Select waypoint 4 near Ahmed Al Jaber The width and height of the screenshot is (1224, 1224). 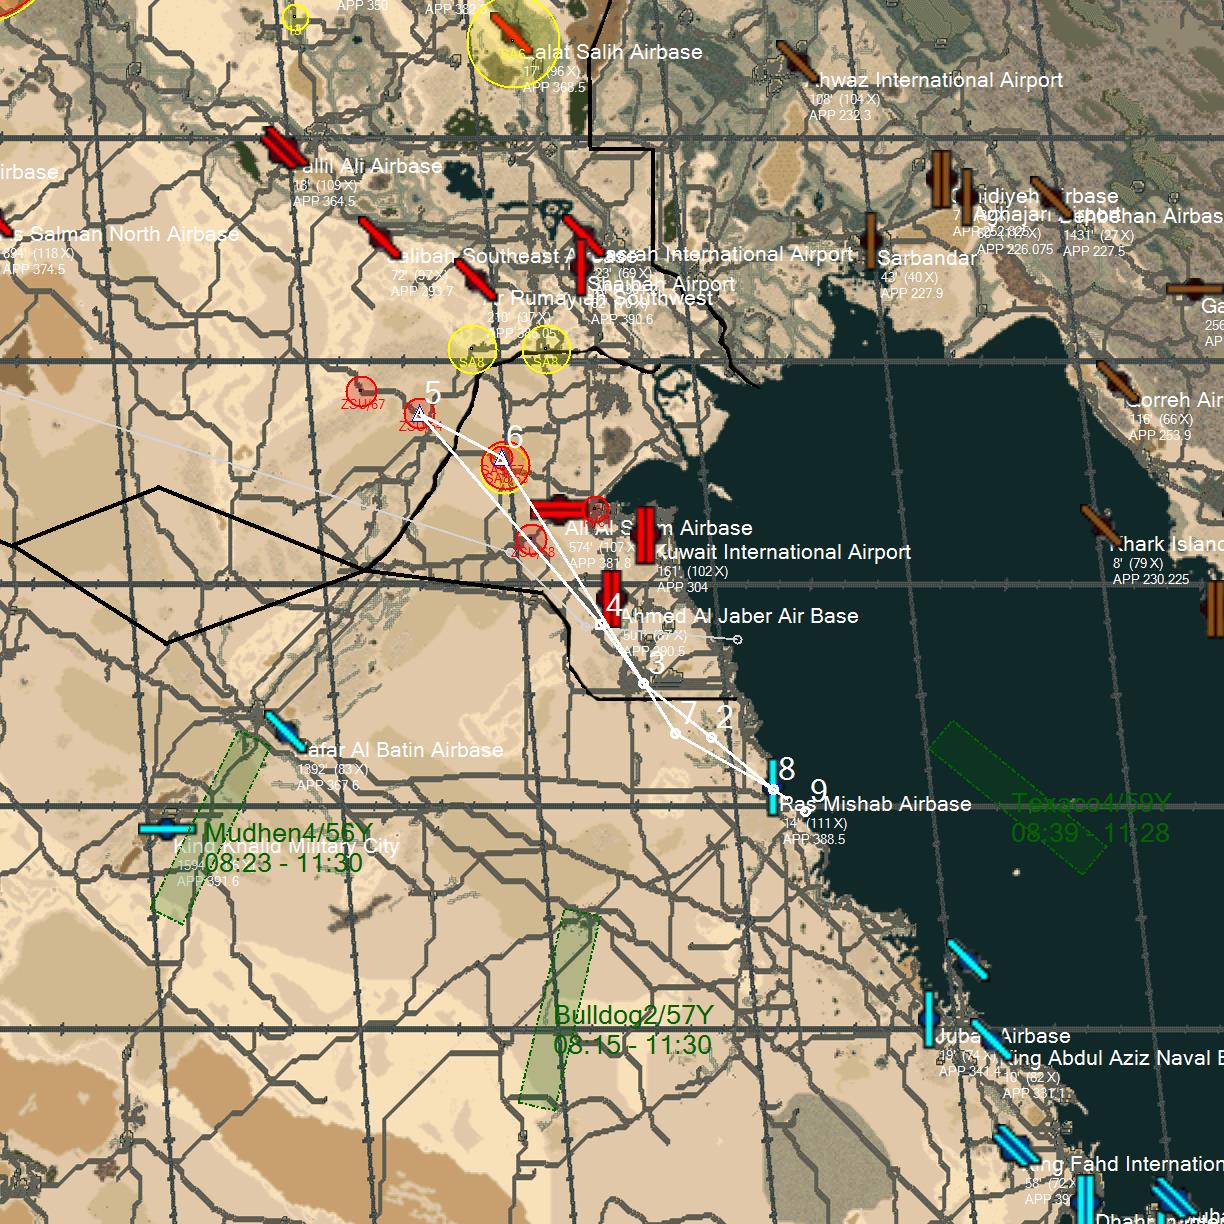[601, 624]
